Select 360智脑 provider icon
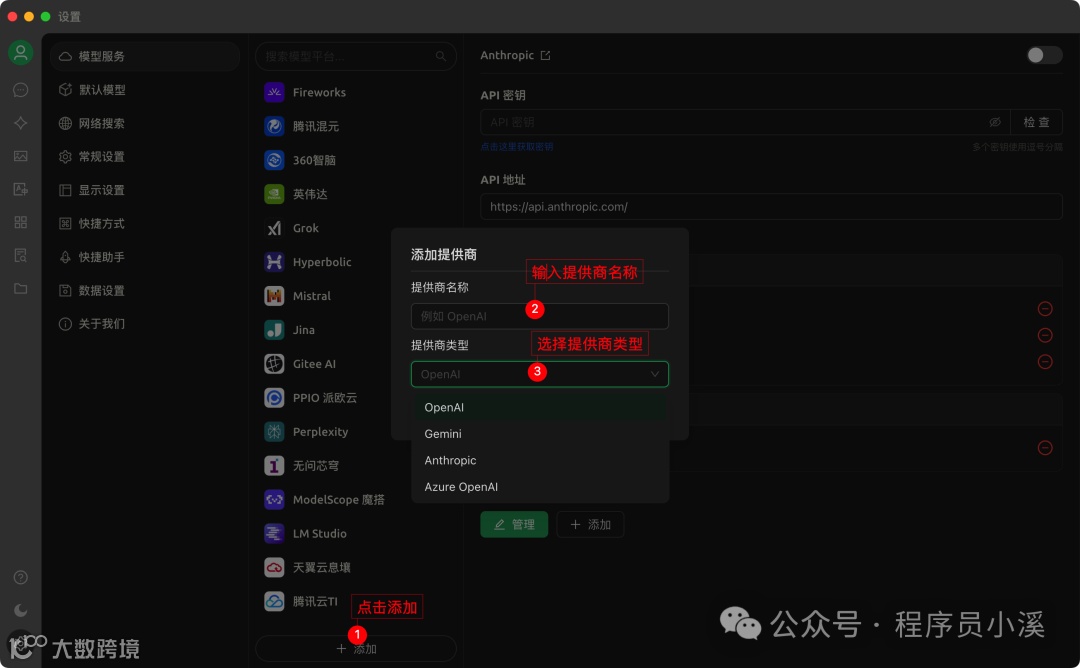This screenshot has width=1080, height=668. (274, 160)
